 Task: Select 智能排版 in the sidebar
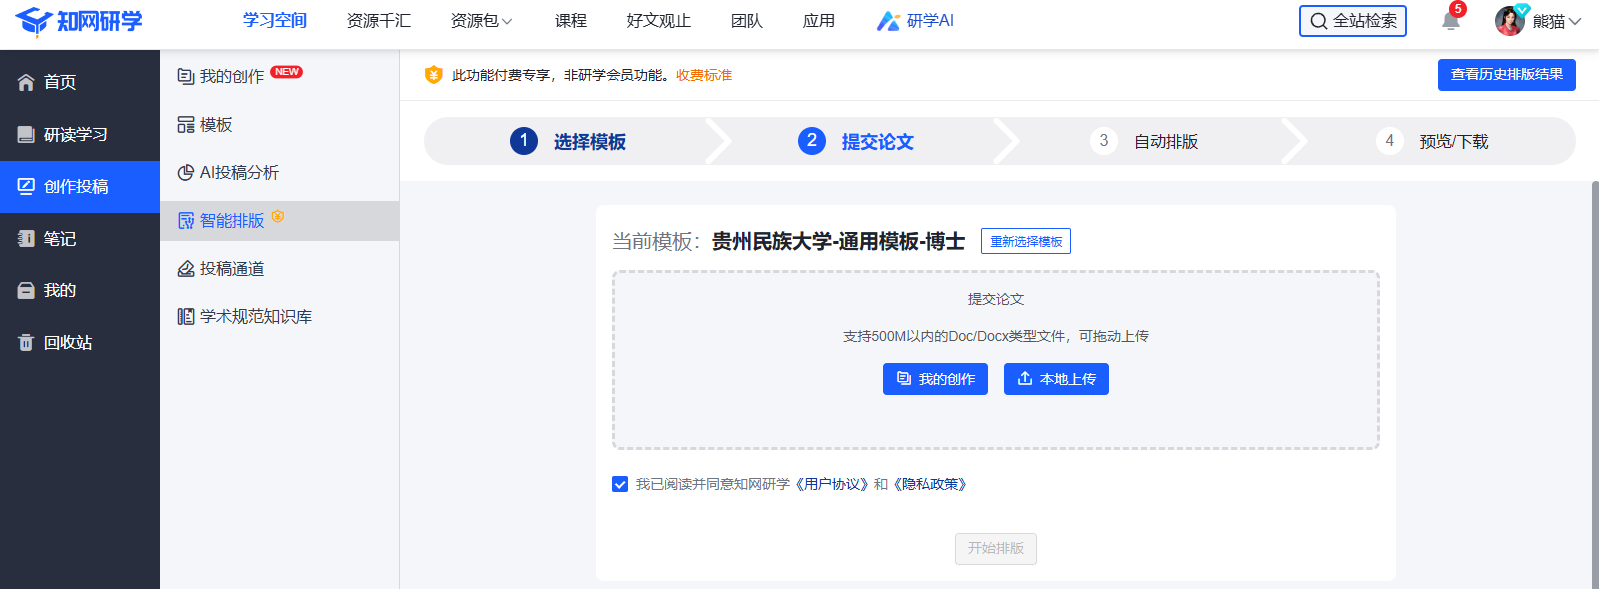pos(231,221)
